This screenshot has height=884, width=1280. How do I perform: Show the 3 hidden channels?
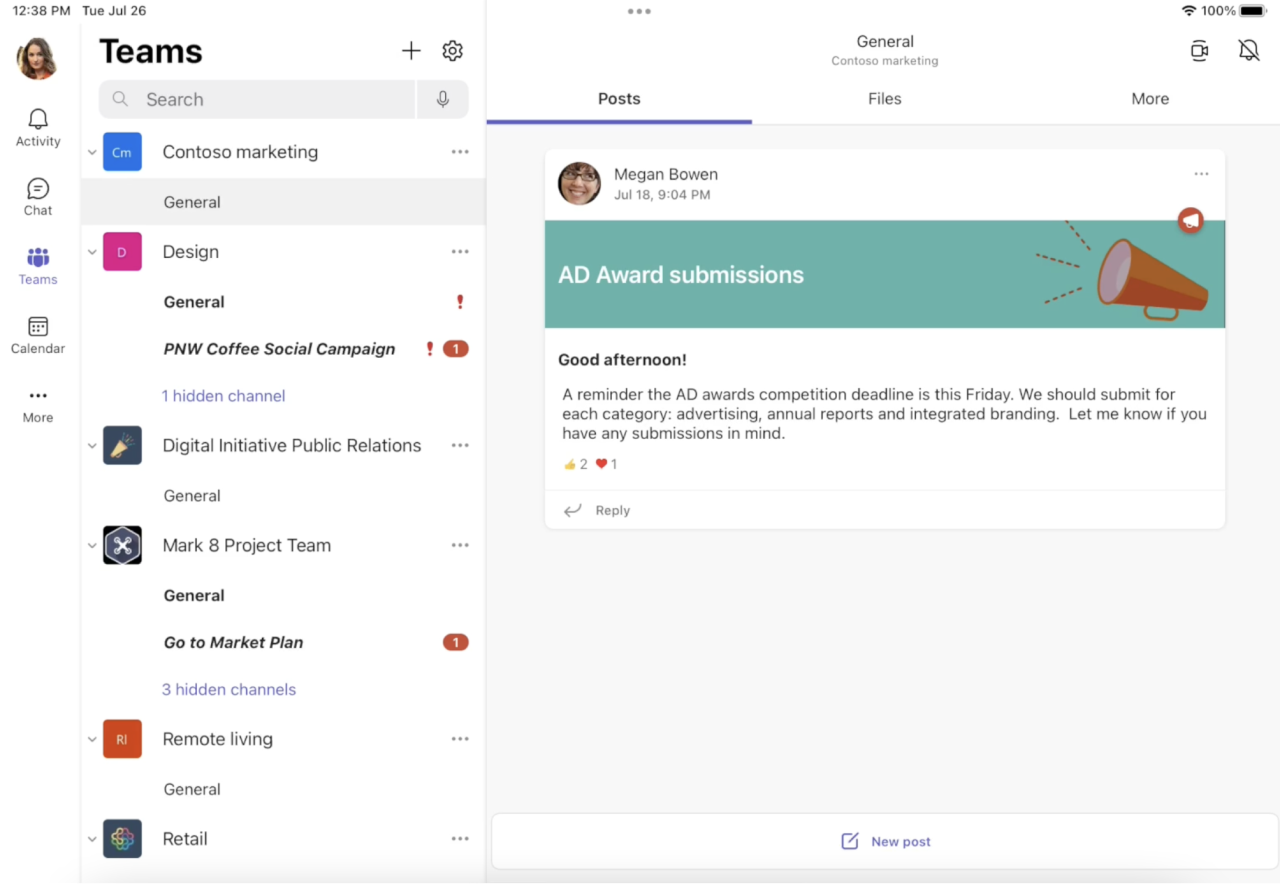coord(229,689)
